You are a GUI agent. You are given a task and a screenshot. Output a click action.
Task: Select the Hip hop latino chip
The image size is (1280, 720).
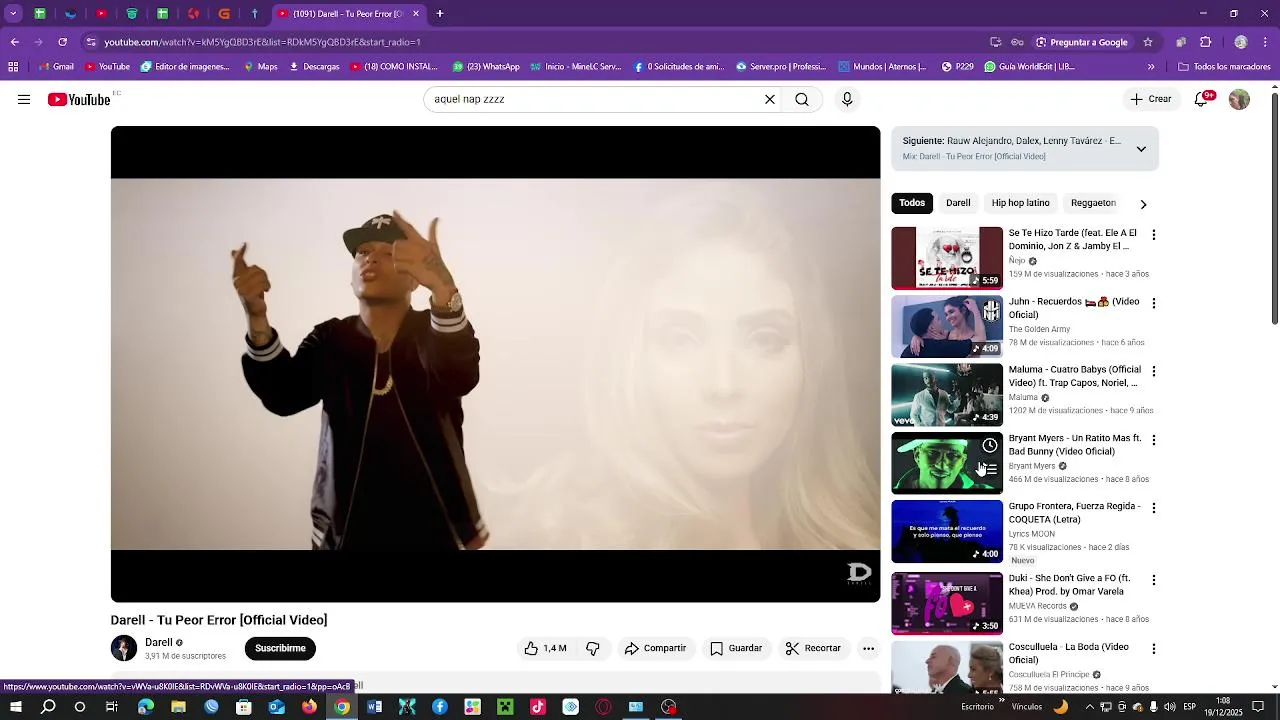point(1021,203)
